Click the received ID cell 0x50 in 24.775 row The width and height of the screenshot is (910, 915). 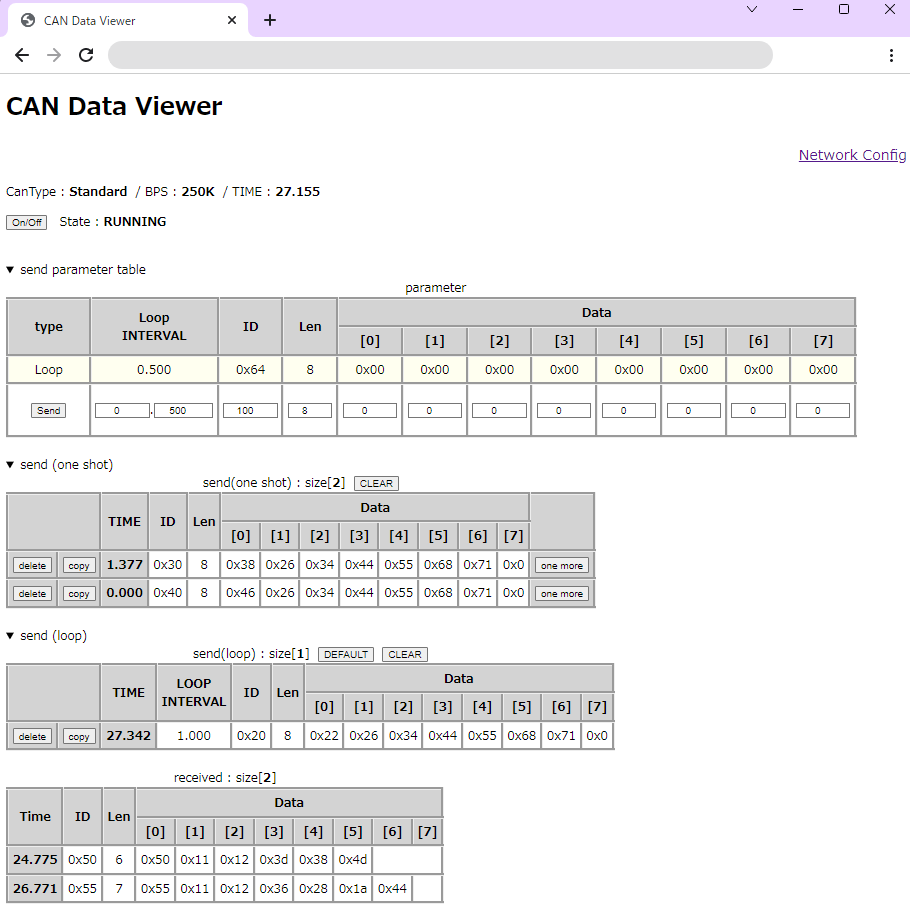click(82, 860)
